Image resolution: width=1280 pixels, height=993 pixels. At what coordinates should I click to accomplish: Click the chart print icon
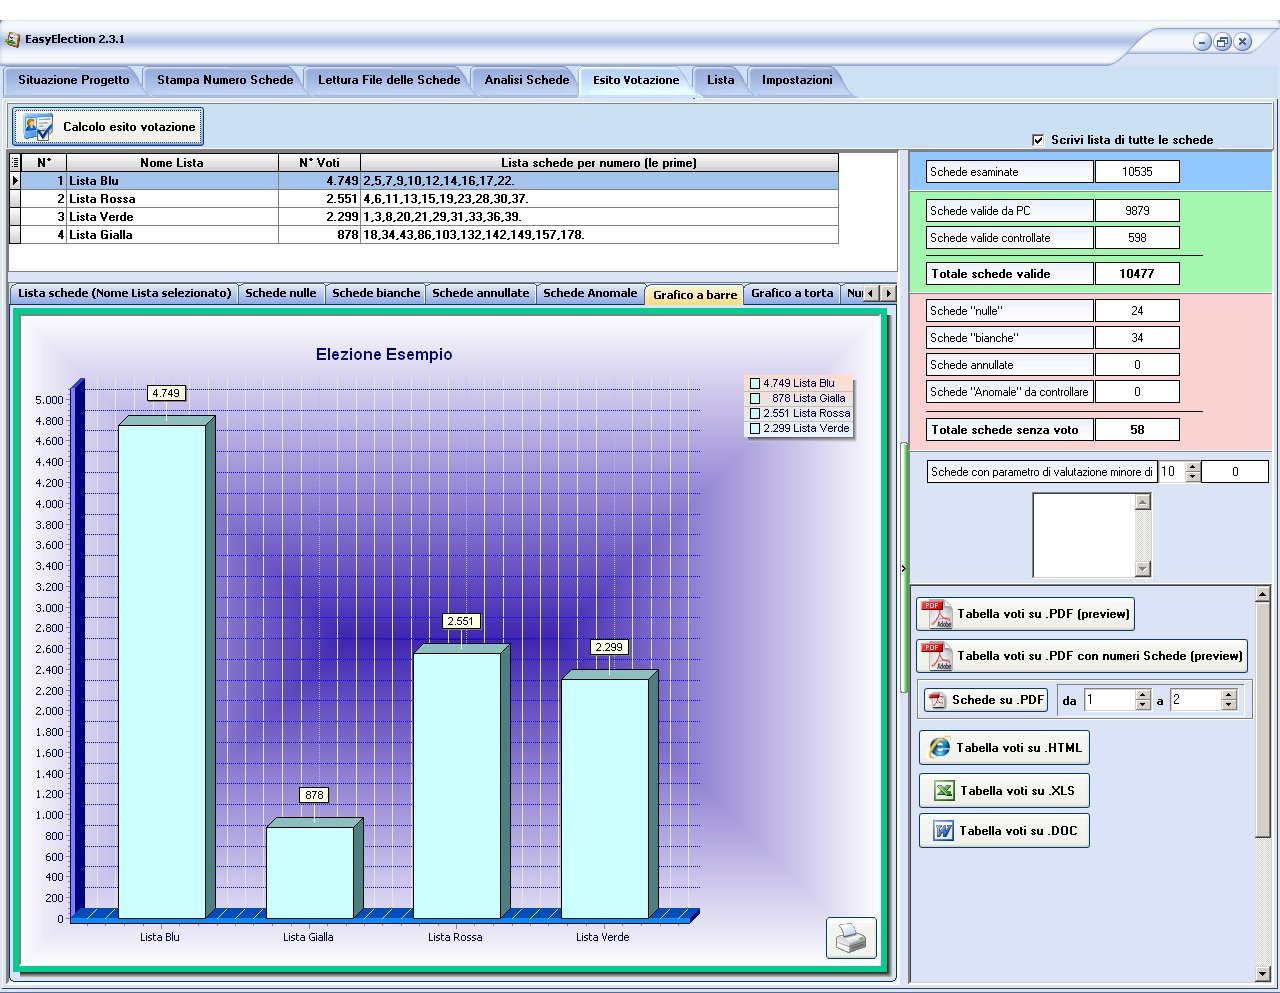[x=851, y=938]
